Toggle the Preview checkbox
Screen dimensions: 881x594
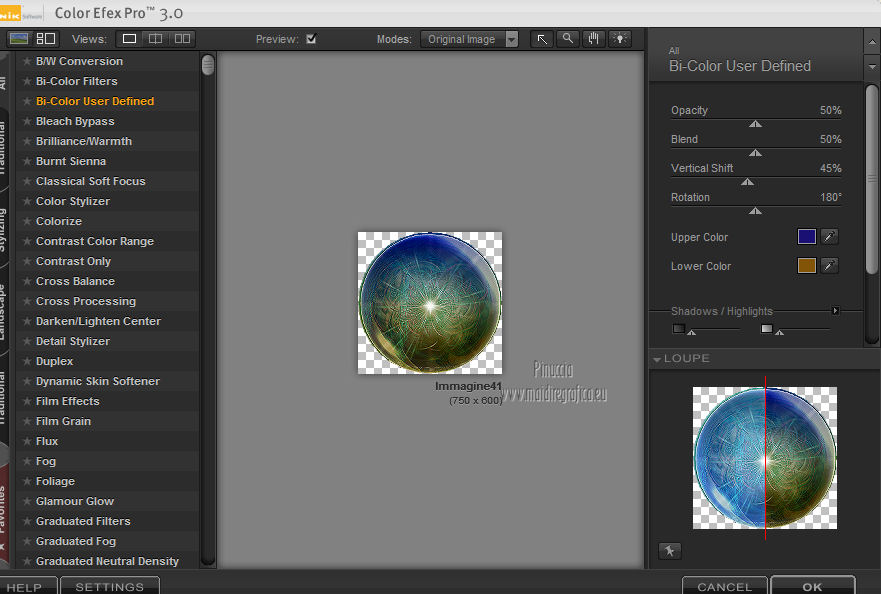click(311, 39)
